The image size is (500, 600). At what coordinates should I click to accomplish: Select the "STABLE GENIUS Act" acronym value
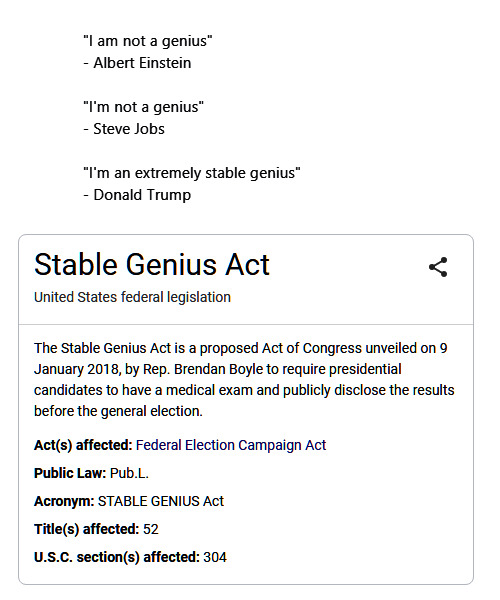point(161,501)
